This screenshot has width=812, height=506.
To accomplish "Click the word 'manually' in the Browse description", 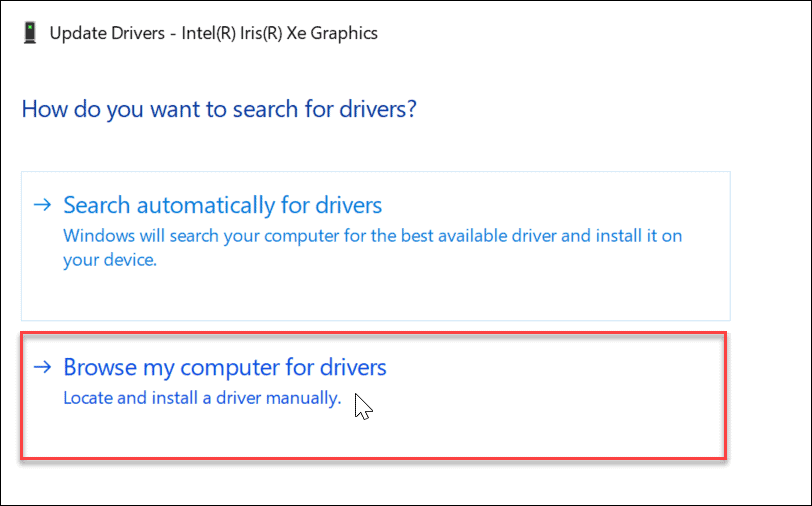I will (x=305, y=398).
